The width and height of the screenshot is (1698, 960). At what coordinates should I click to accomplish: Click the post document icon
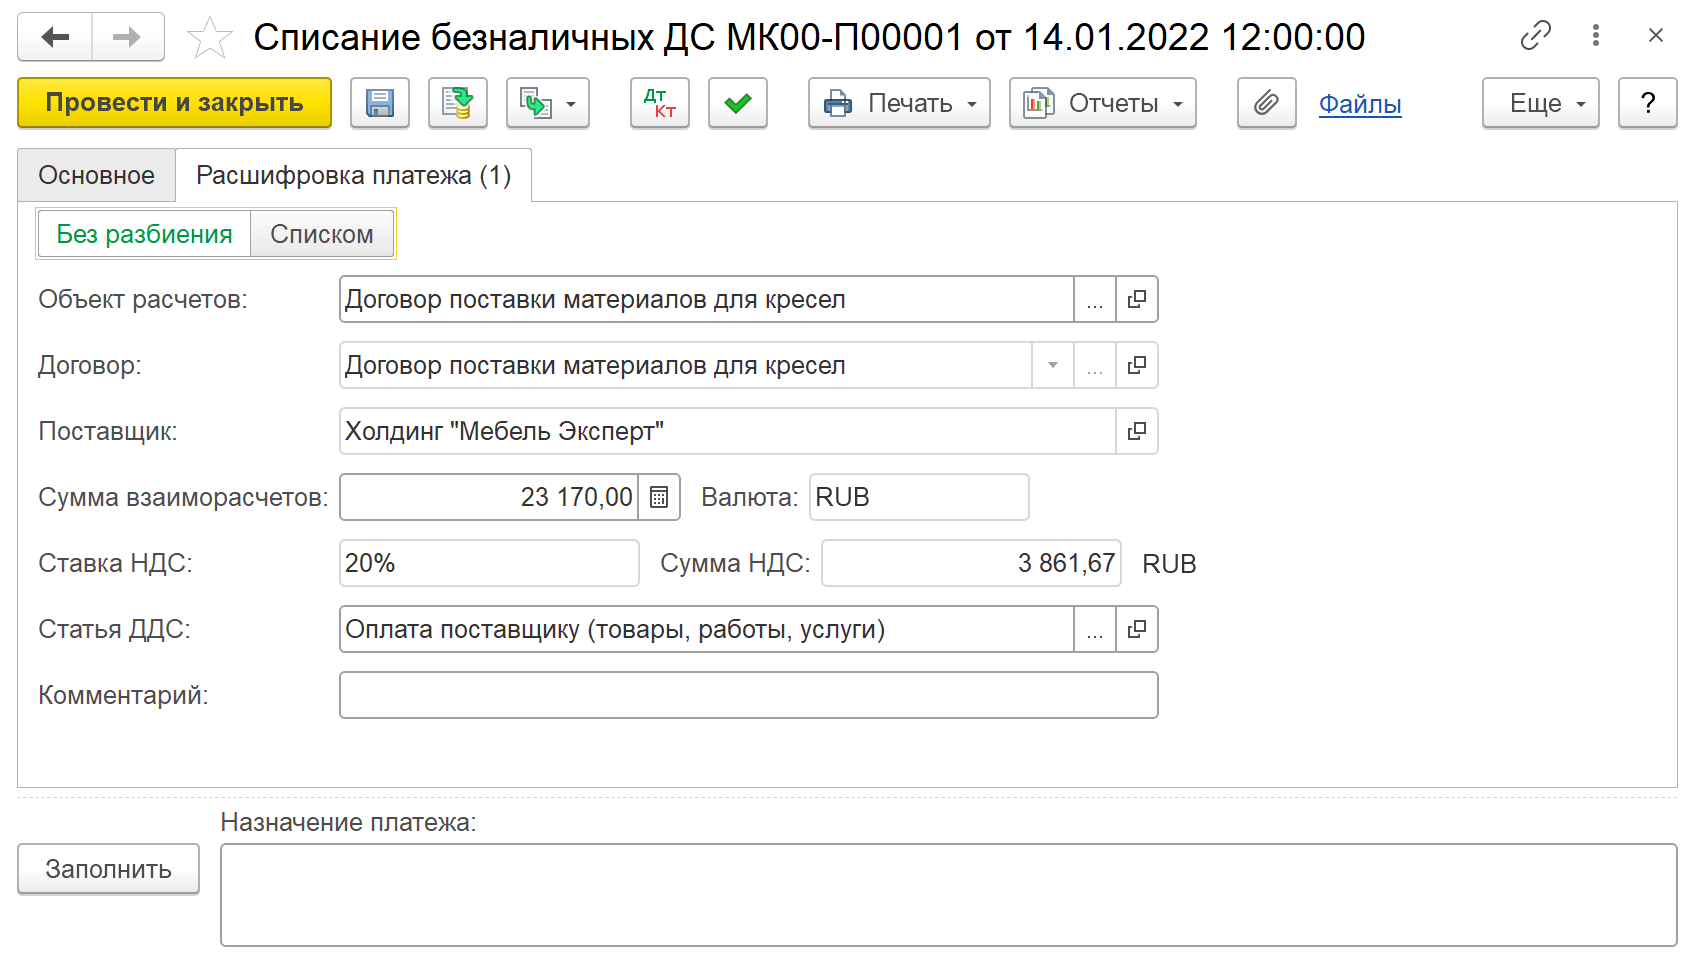coord(458,103)
